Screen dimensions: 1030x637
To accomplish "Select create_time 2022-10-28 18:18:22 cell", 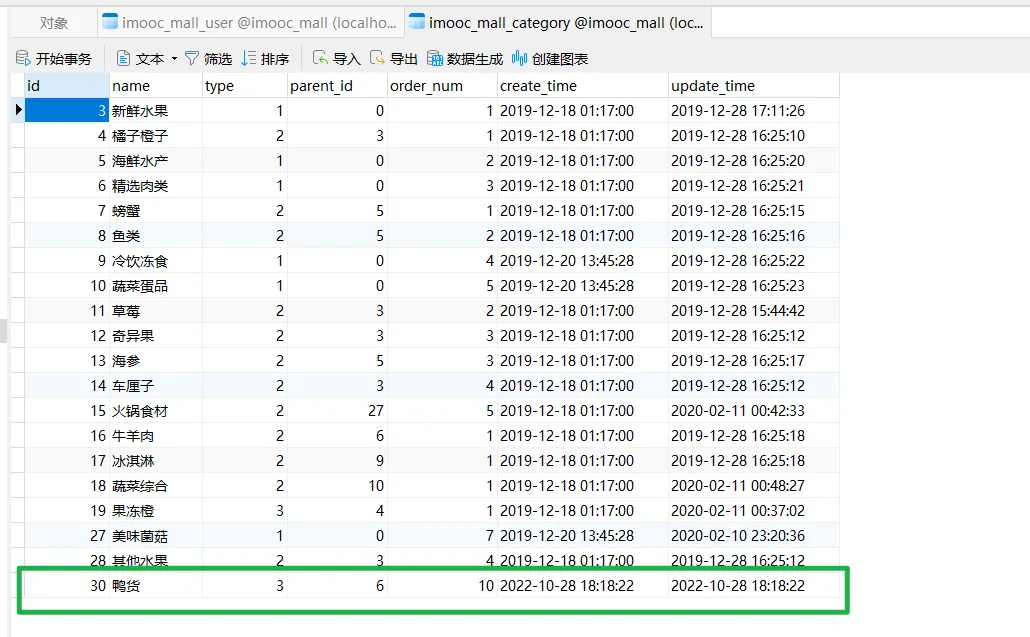I will click(583, 585).
